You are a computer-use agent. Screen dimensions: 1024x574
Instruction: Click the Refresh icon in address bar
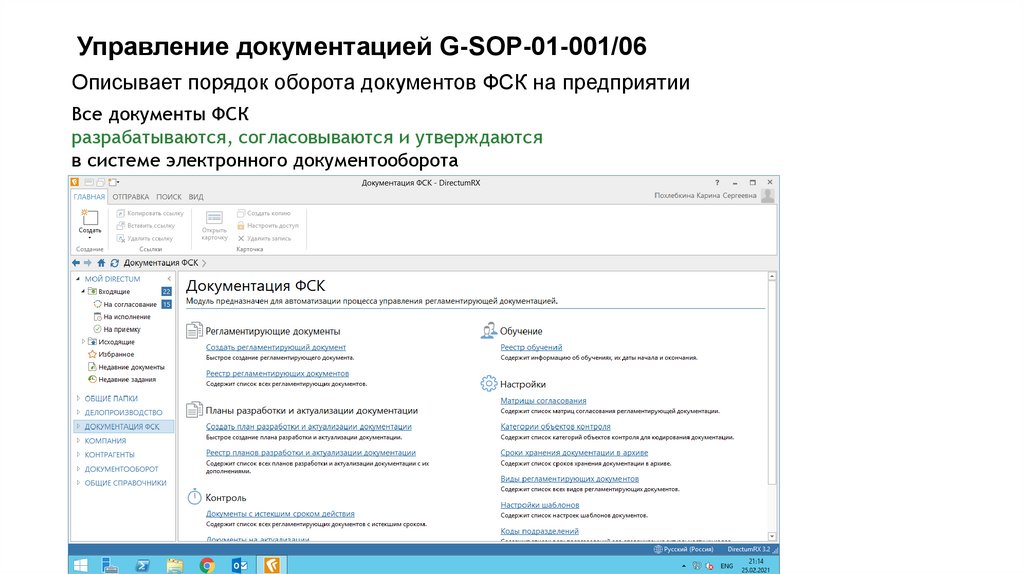(114, 263)
